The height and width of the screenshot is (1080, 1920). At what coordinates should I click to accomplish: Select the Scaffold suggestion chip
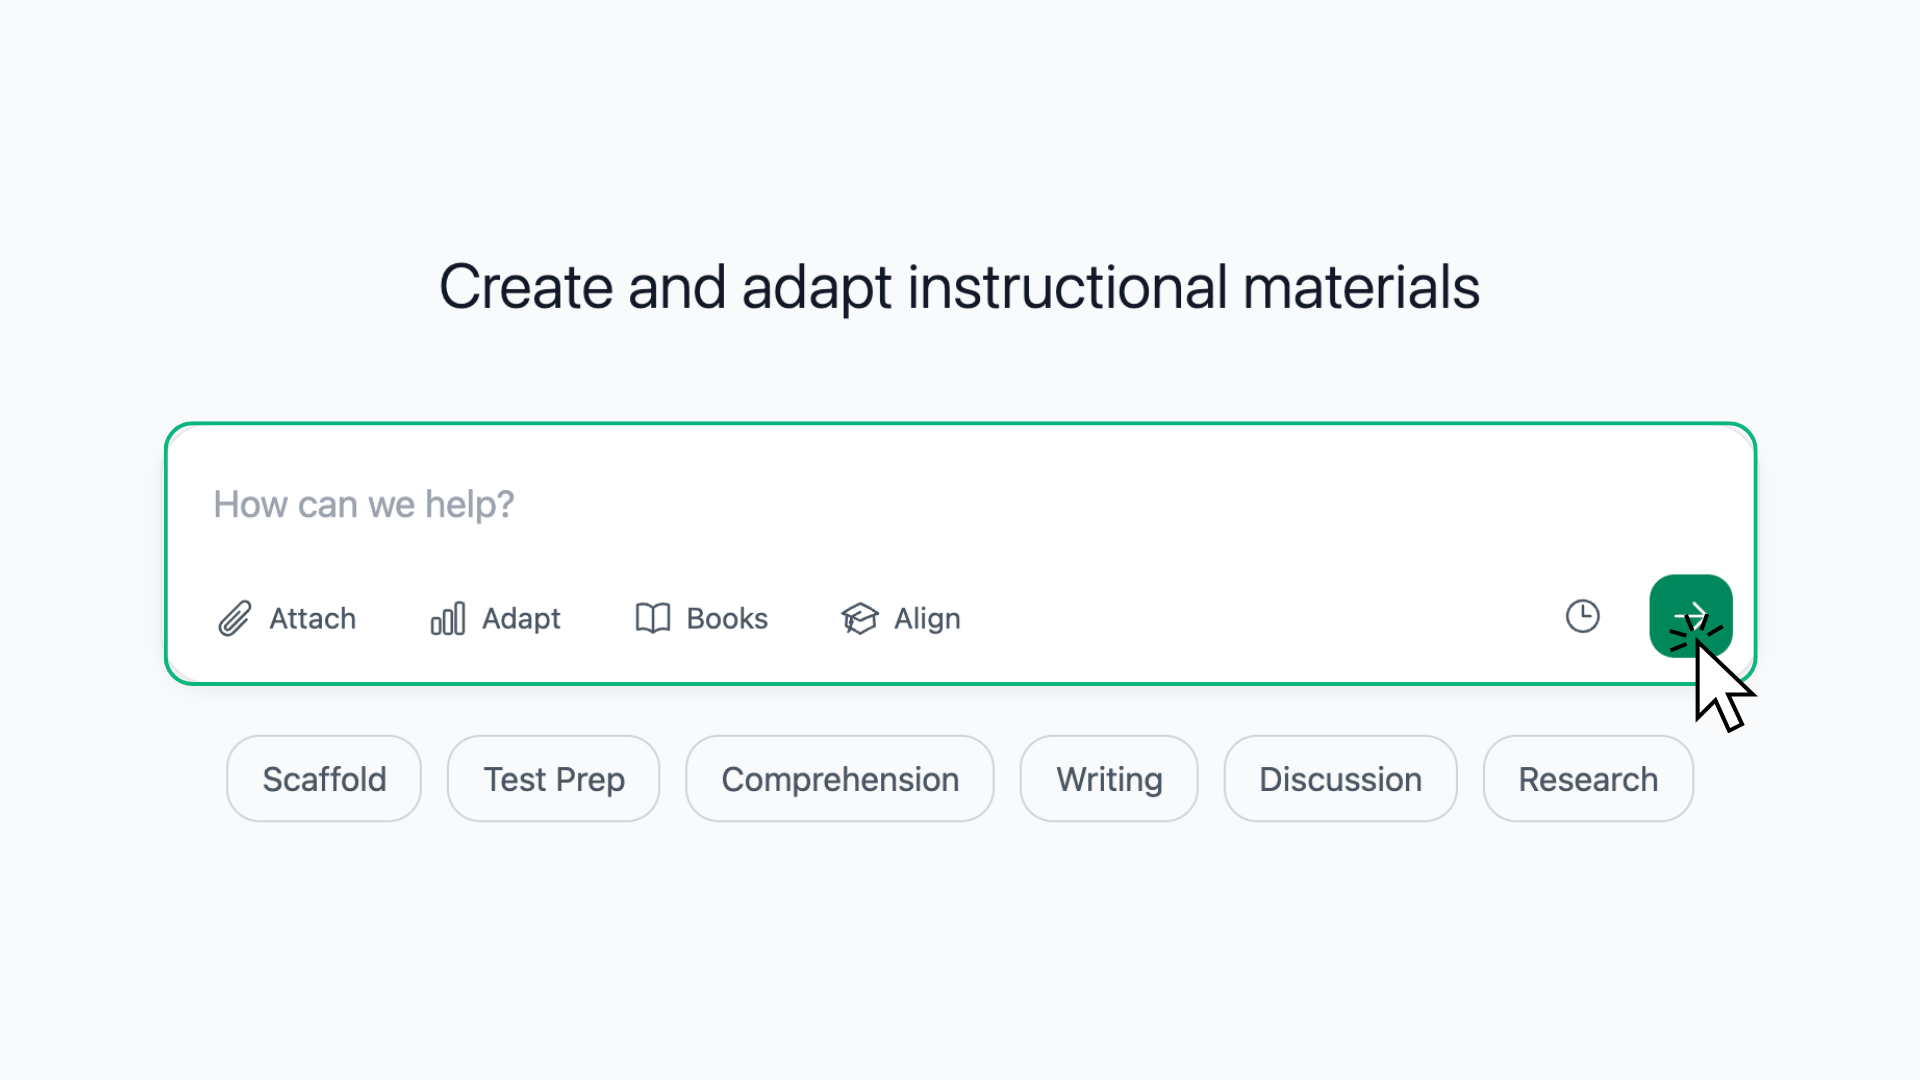(324, 779)
